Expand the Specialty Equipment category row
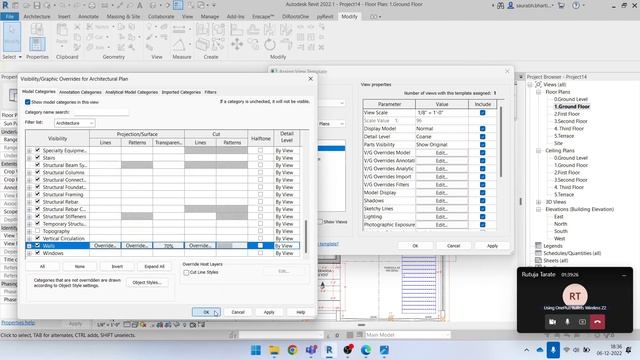Viewport: 640px width, 360px height. tap(29, 151)
